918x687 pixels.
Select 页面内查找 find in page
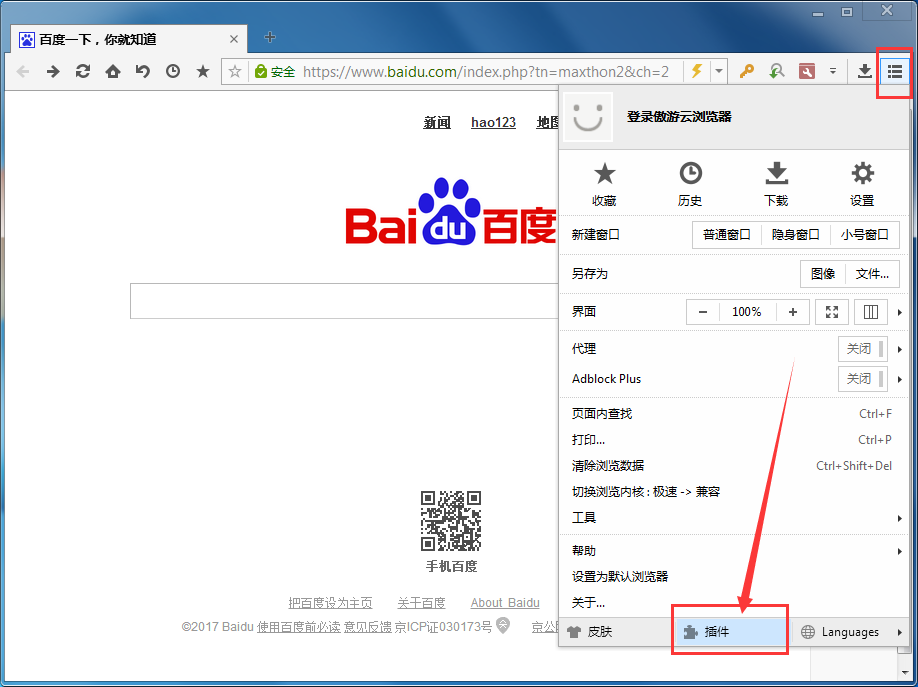732,413
